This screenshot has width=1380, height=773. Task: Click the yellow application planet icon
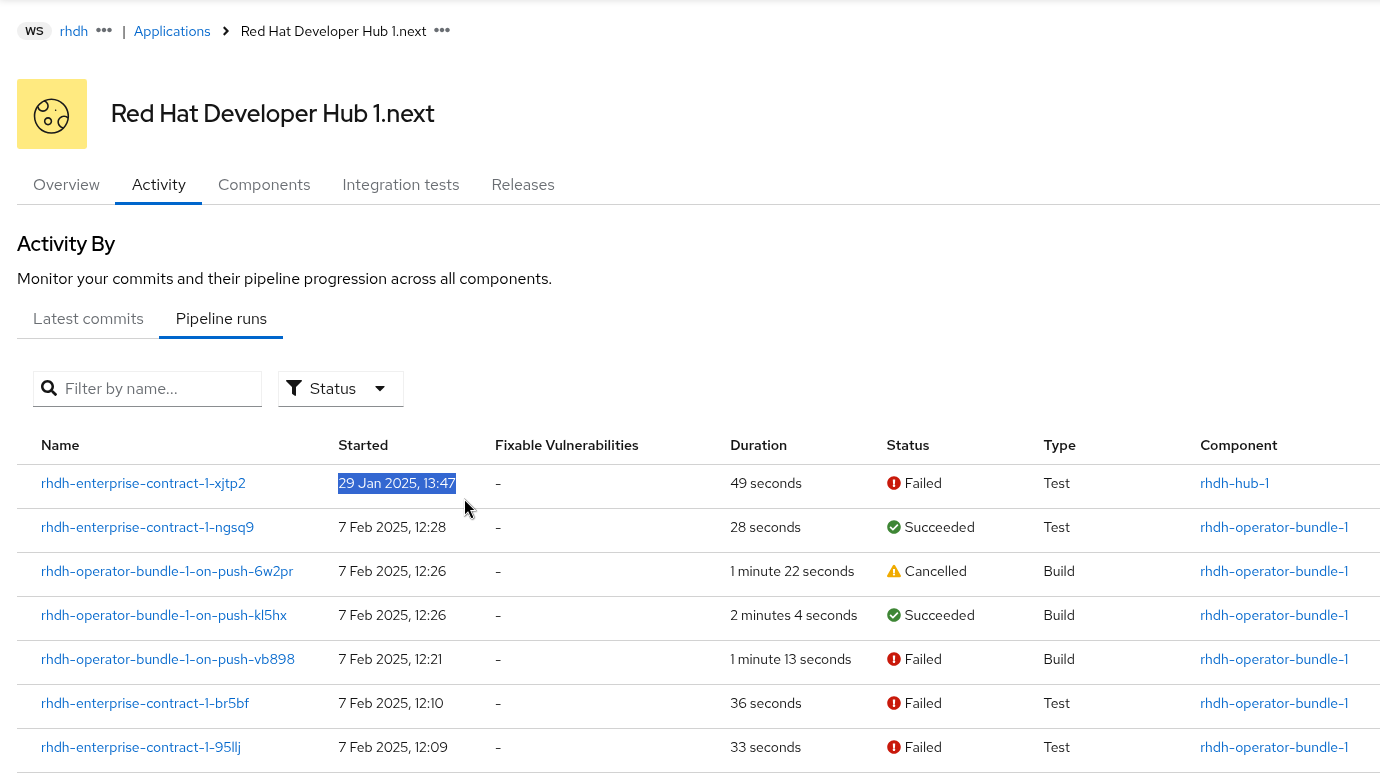point(52,114)
